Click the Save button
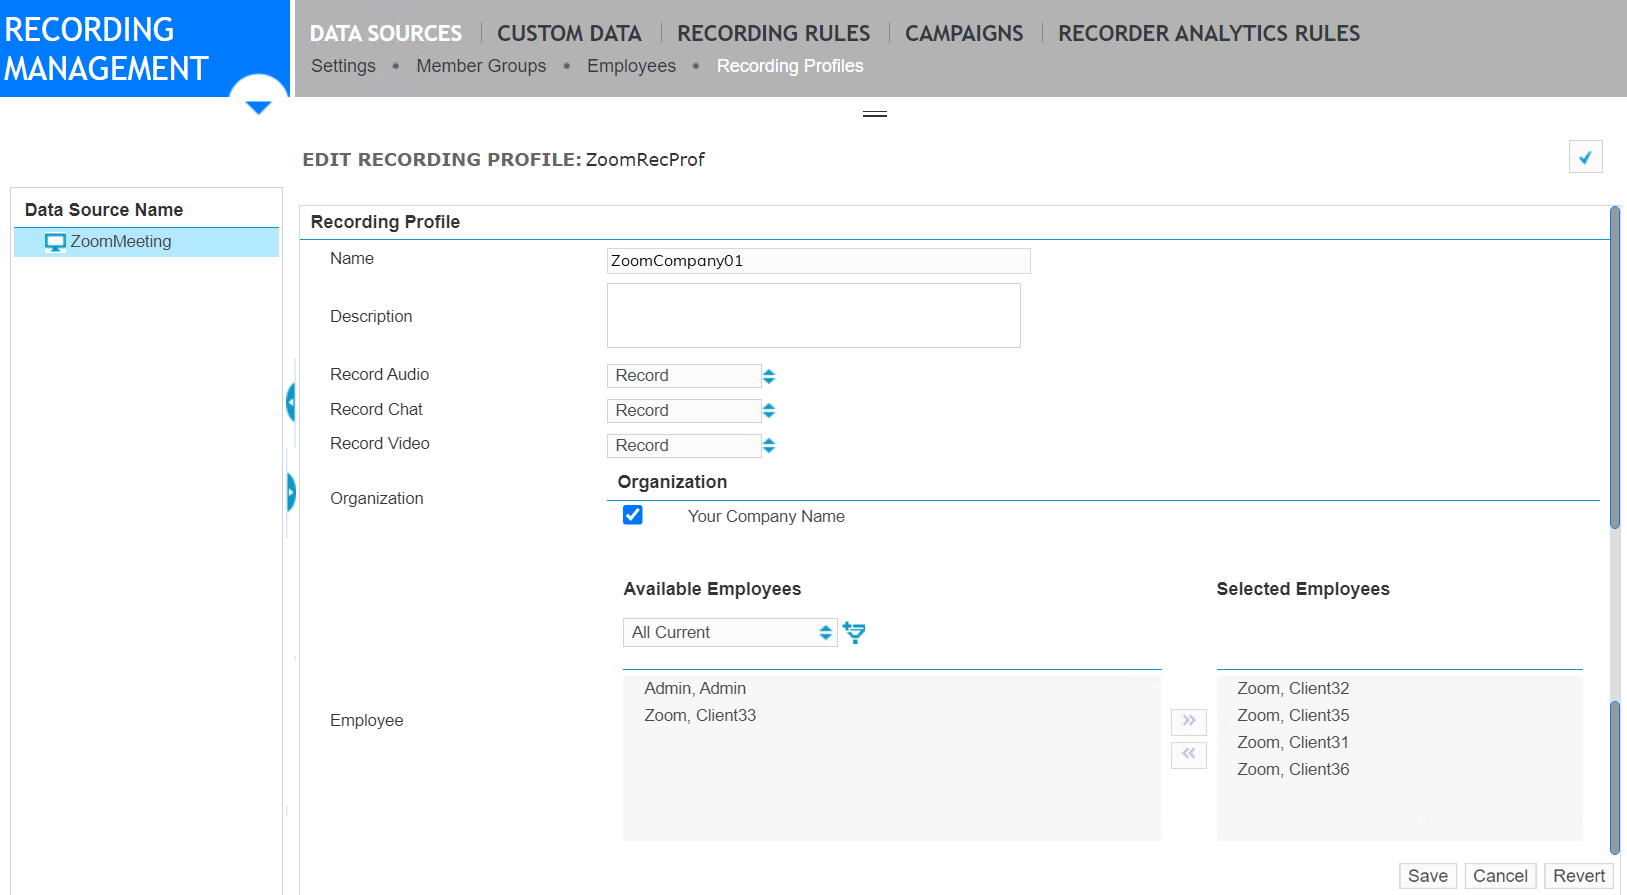This screenshot has width=1627, height=895. click(x=1428, y=876)
